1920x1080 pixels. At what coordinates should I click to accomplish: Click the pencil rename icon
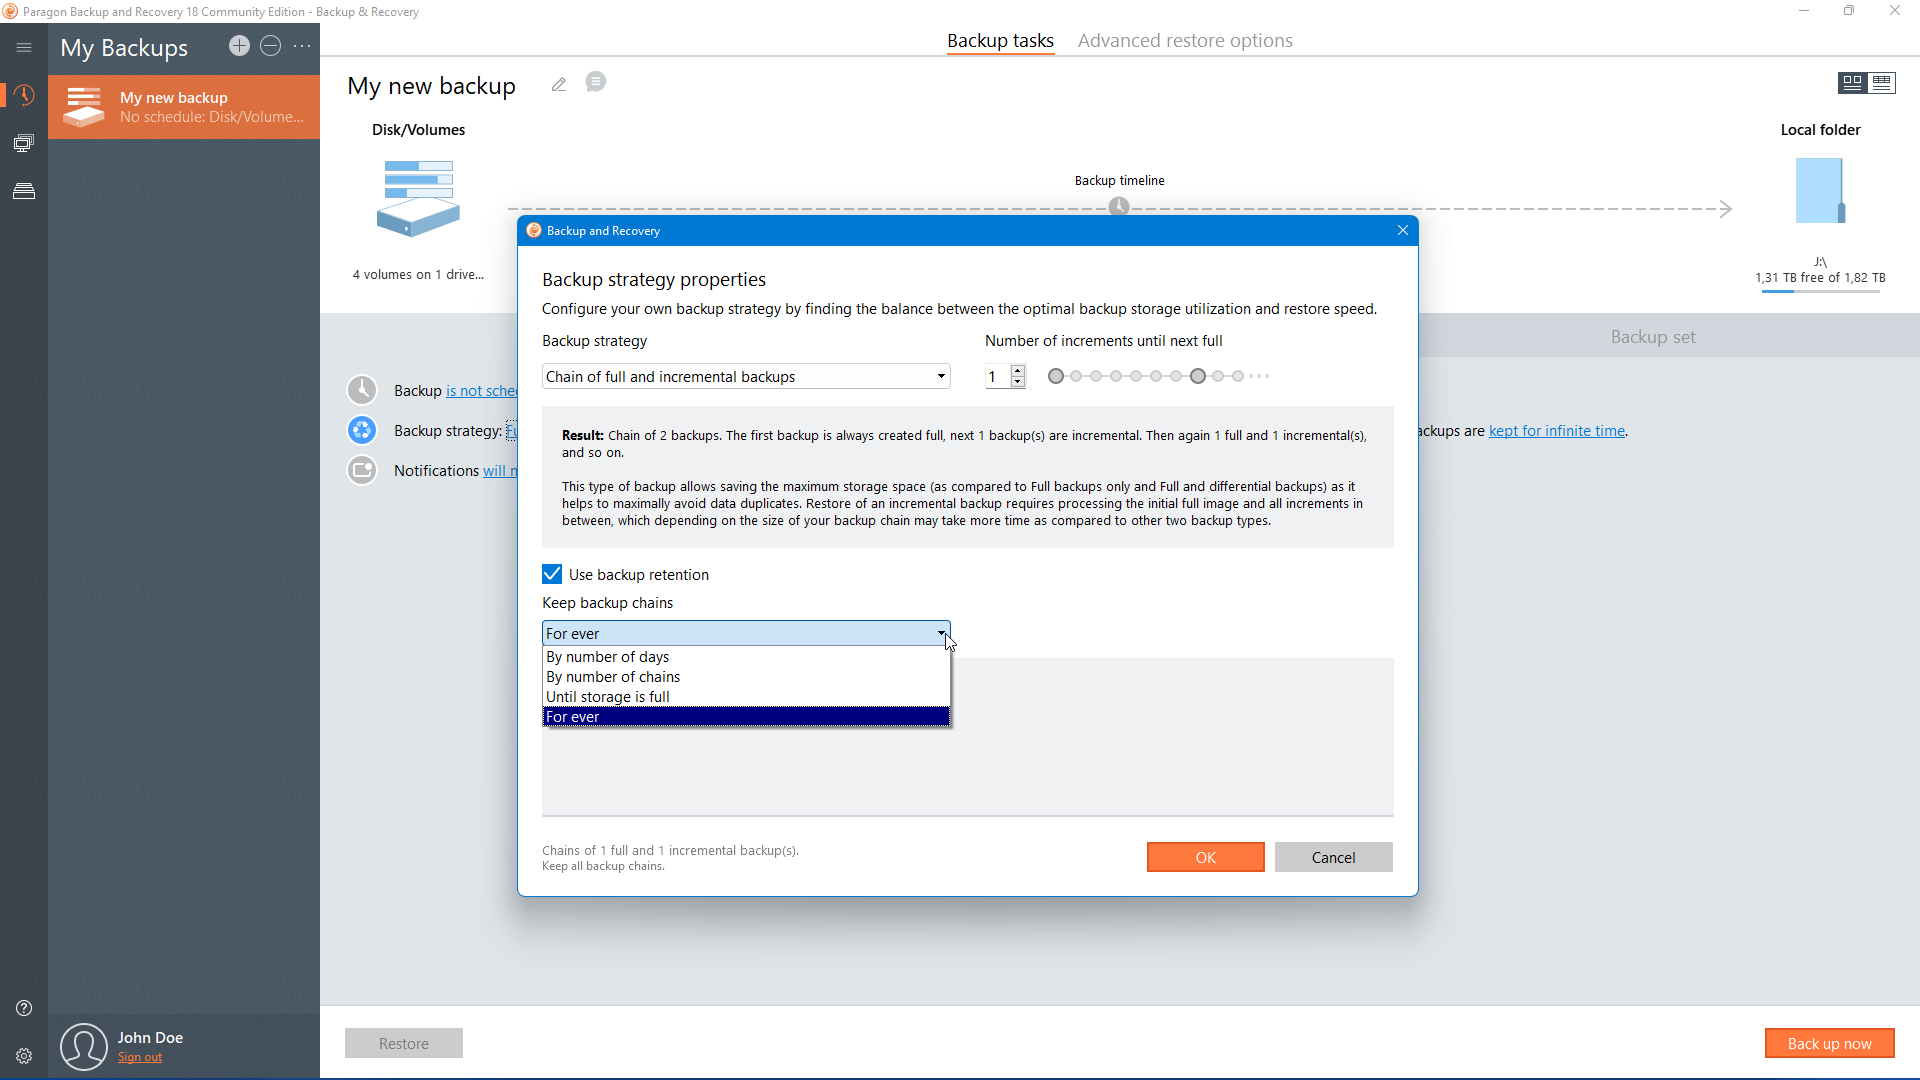[559, 85]
